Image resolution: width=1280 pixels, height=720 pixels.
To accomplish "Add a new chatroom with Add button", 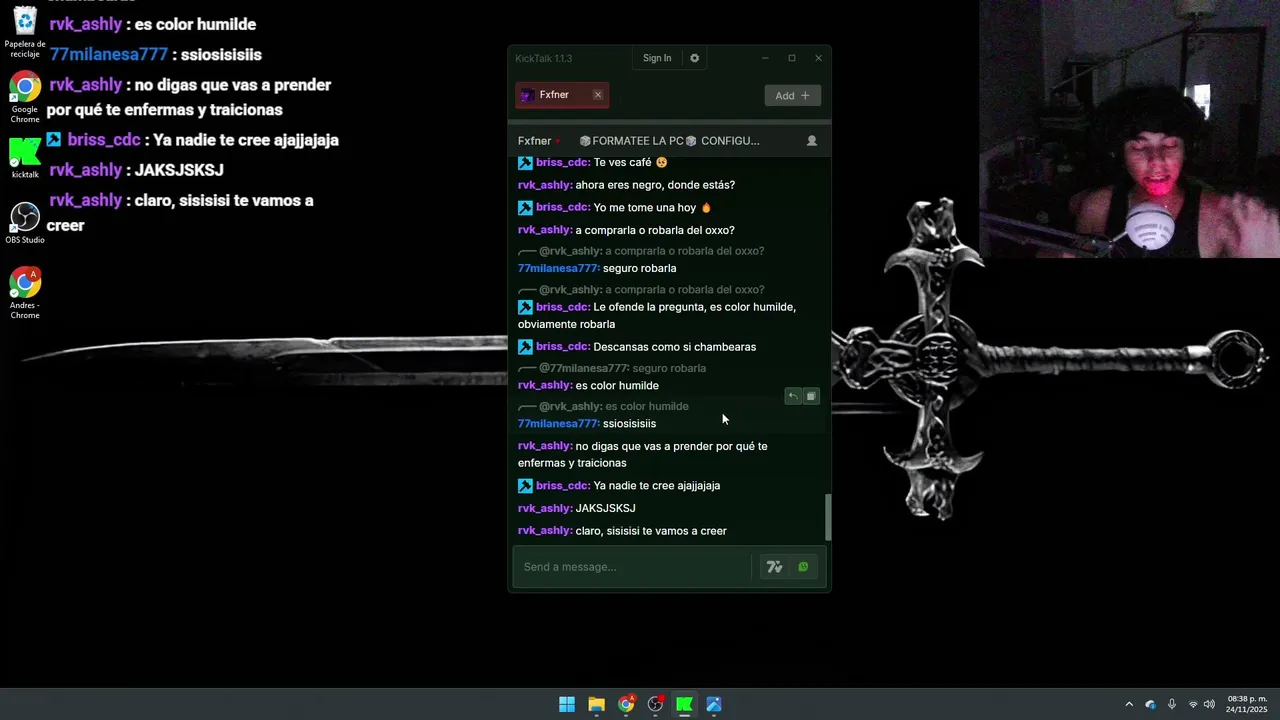I will pos(793,95).
